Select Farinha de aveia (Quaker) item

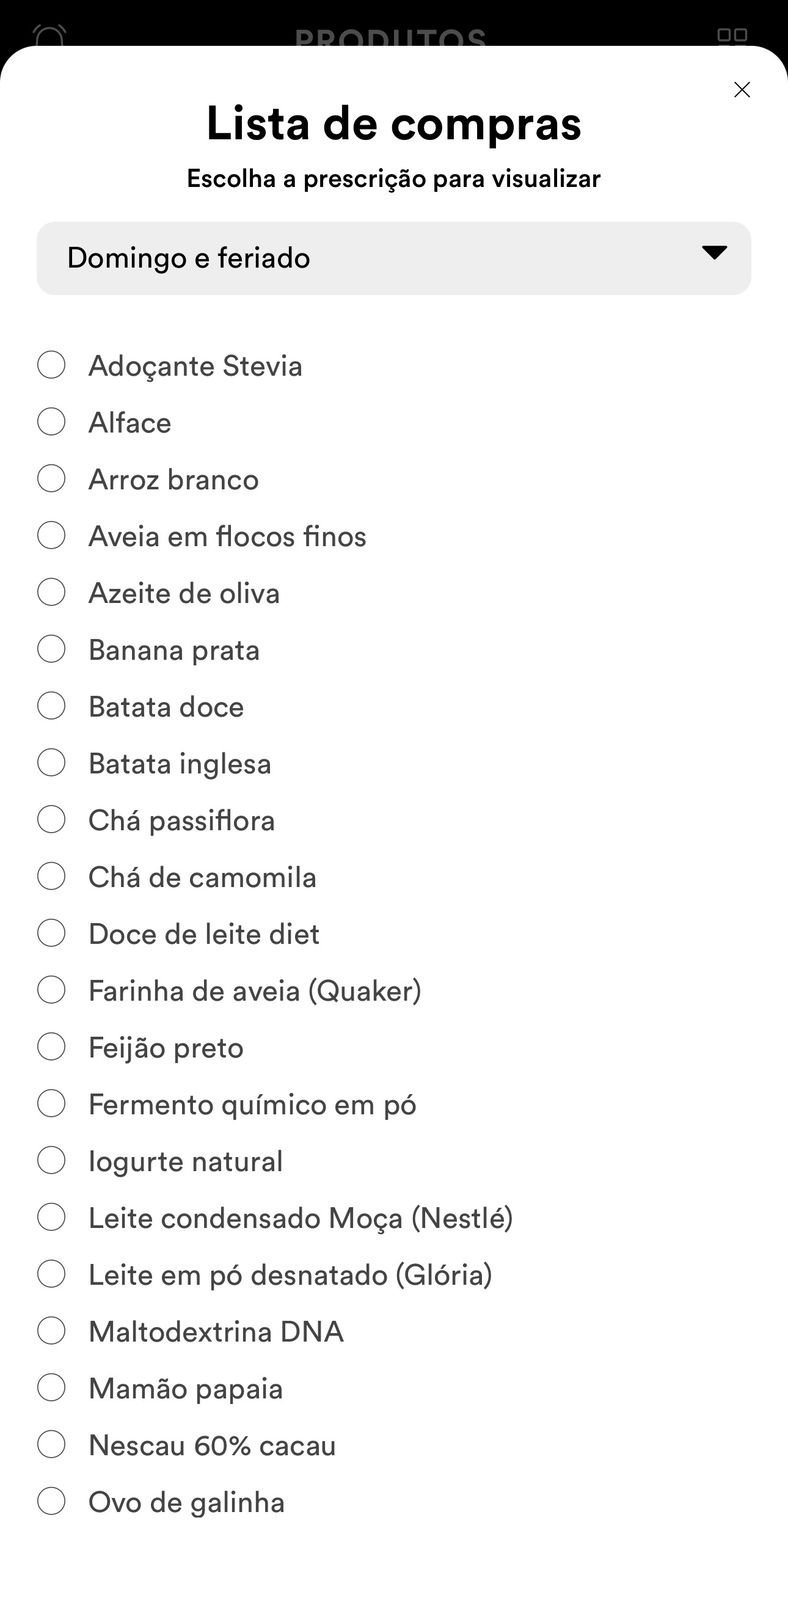[51, 990]
